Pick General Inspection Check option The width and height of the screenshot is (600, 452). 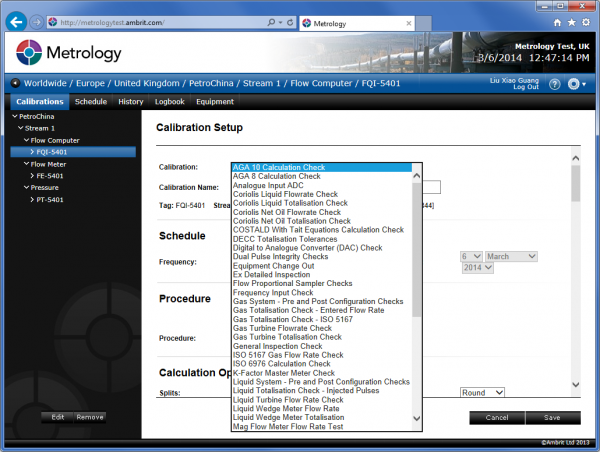point(322,346)
